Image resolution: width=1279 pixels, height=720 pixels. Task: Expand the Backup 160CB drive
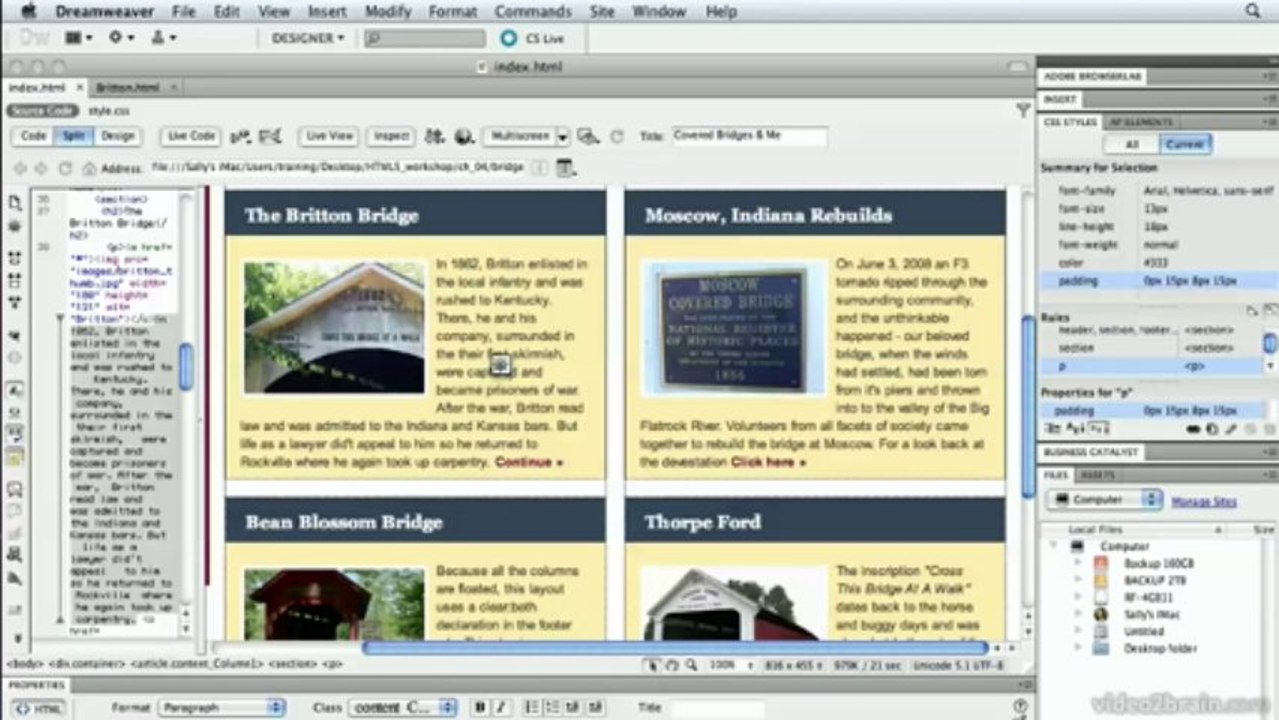pyautogui.click(x=1077, y=563)
